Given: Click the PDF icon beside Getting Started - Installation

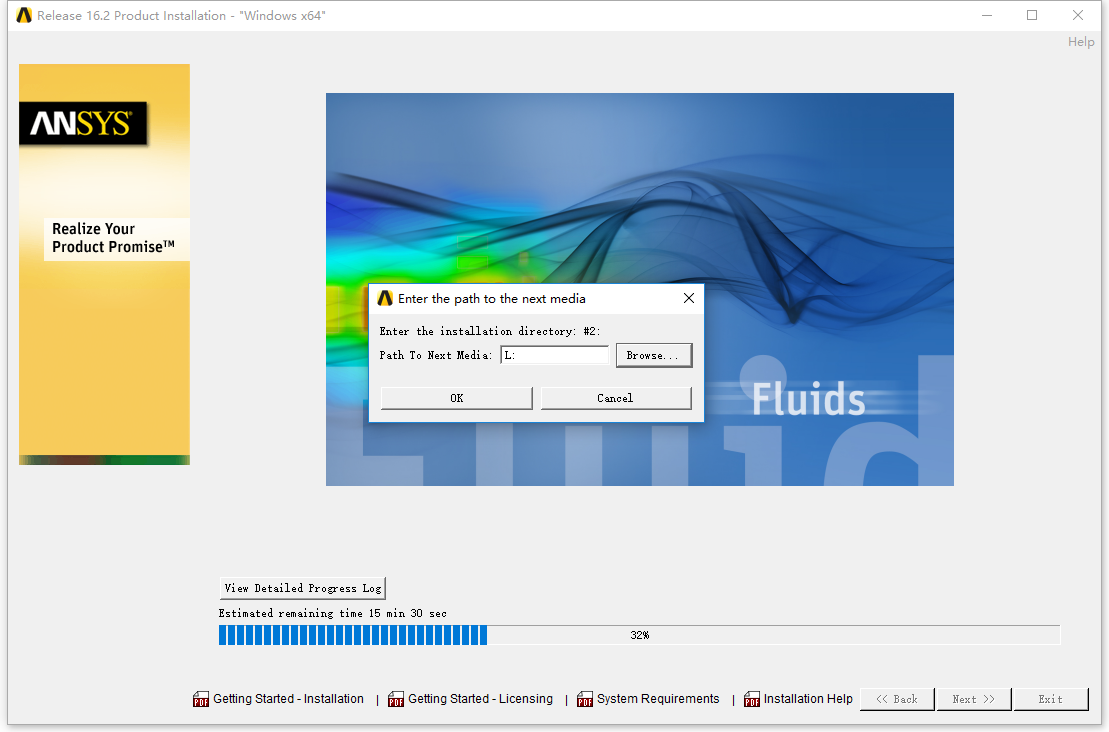Looking at the screenshot, I should click(x=201, y=699).
